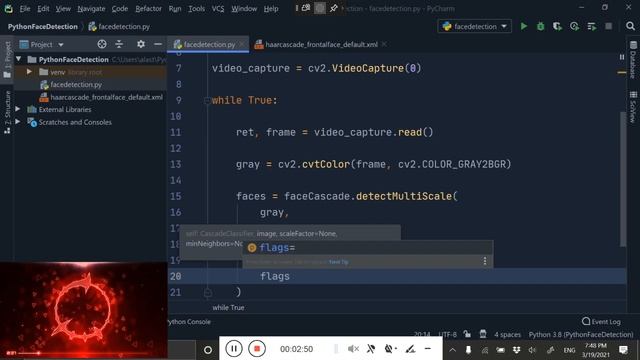Click the stop process square icon
This screenshot has height=360, width=640.
point(609,27)
